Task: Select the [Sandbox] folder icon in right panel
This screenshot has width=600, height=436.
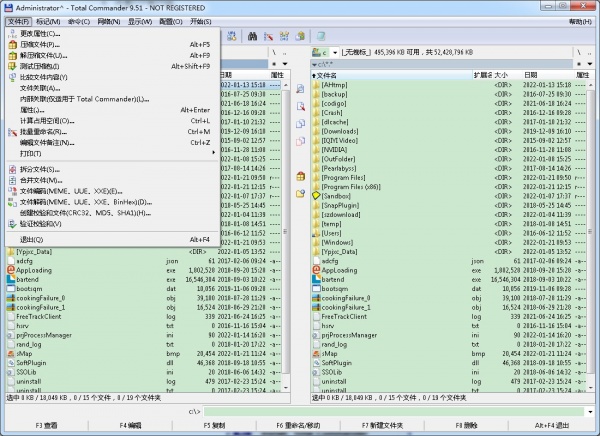Action: [x=315, y=197]
